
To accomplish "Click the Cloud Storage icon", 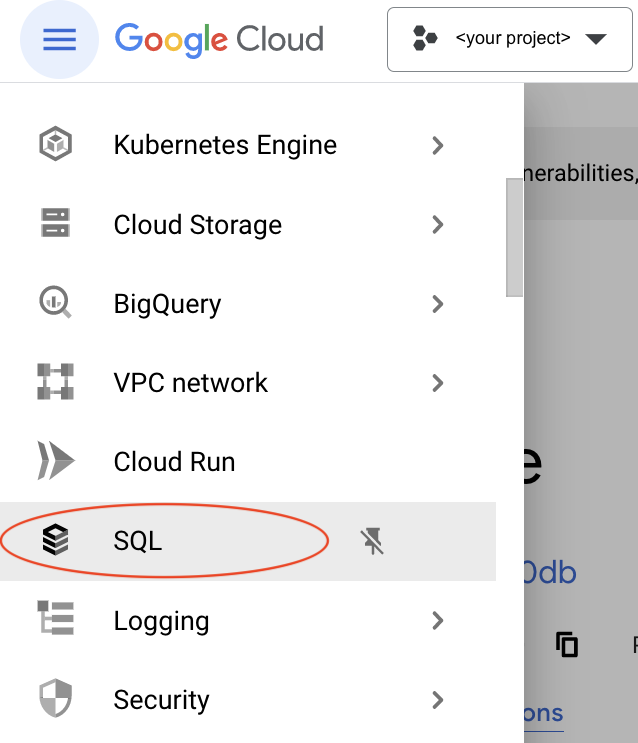I will (55, 224).
